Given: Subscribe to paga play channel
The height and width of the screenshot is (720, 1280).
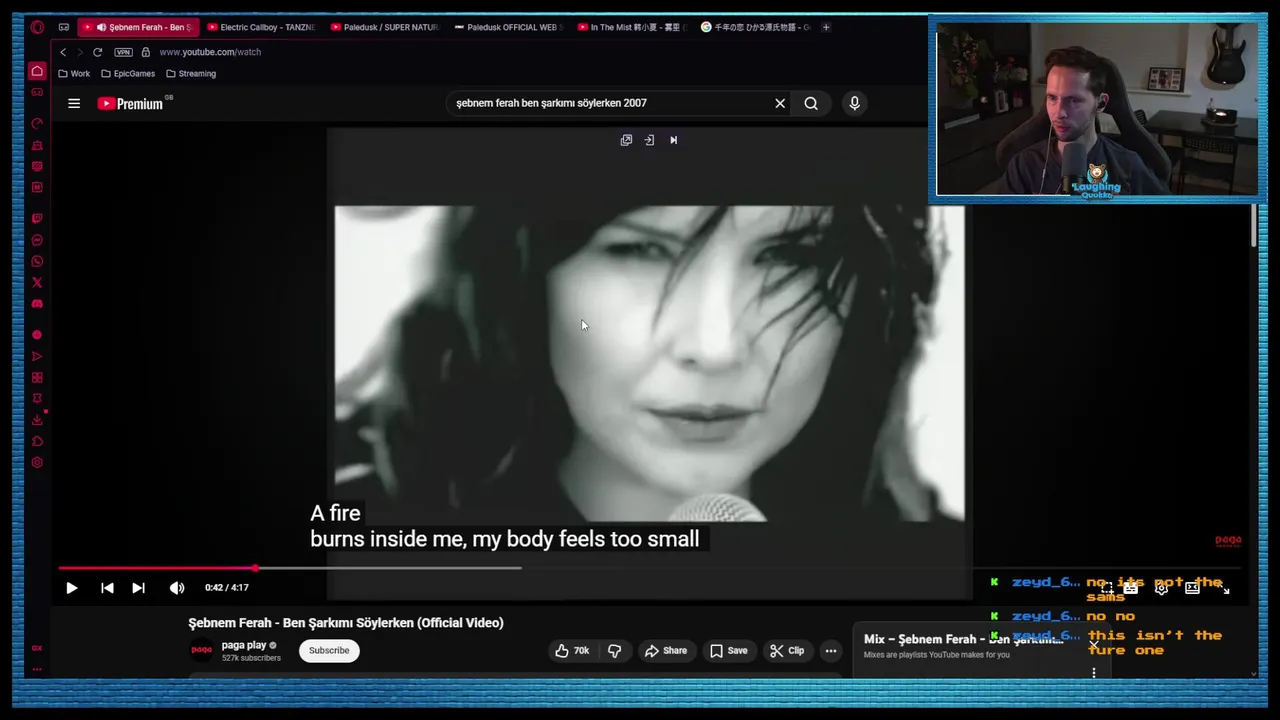Looking at the screenshot, I should (329, 651).
